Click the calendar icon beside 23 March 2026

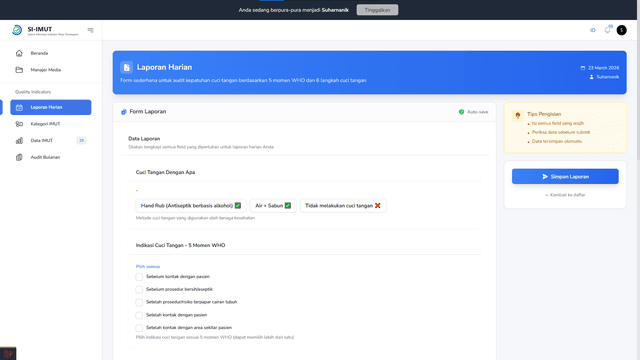pyautogui.click(x=583, y=68)
